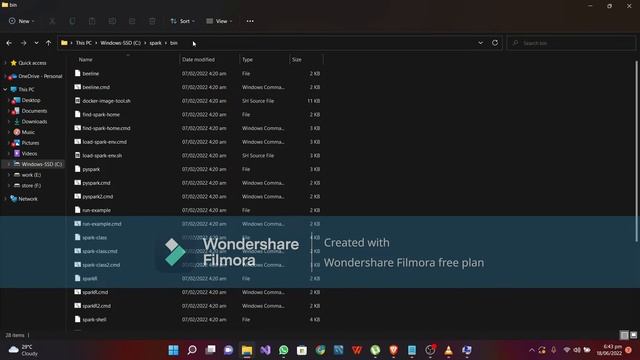Select work (E:) drive in sidebar

[31, 175]
